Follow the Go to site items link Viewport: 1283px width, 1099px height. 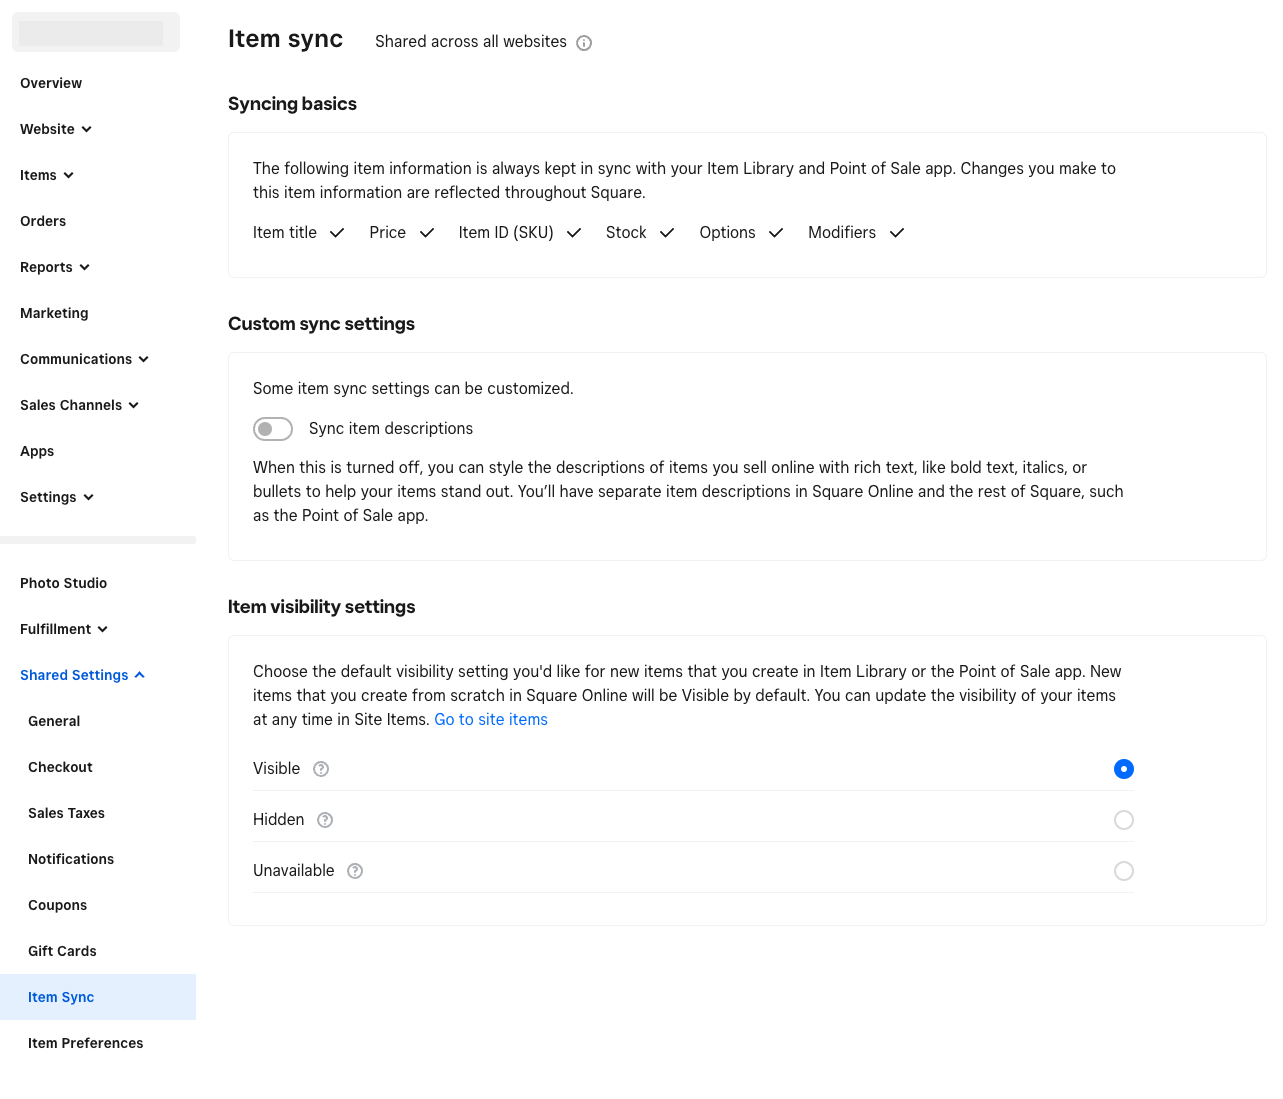(491, 720)
